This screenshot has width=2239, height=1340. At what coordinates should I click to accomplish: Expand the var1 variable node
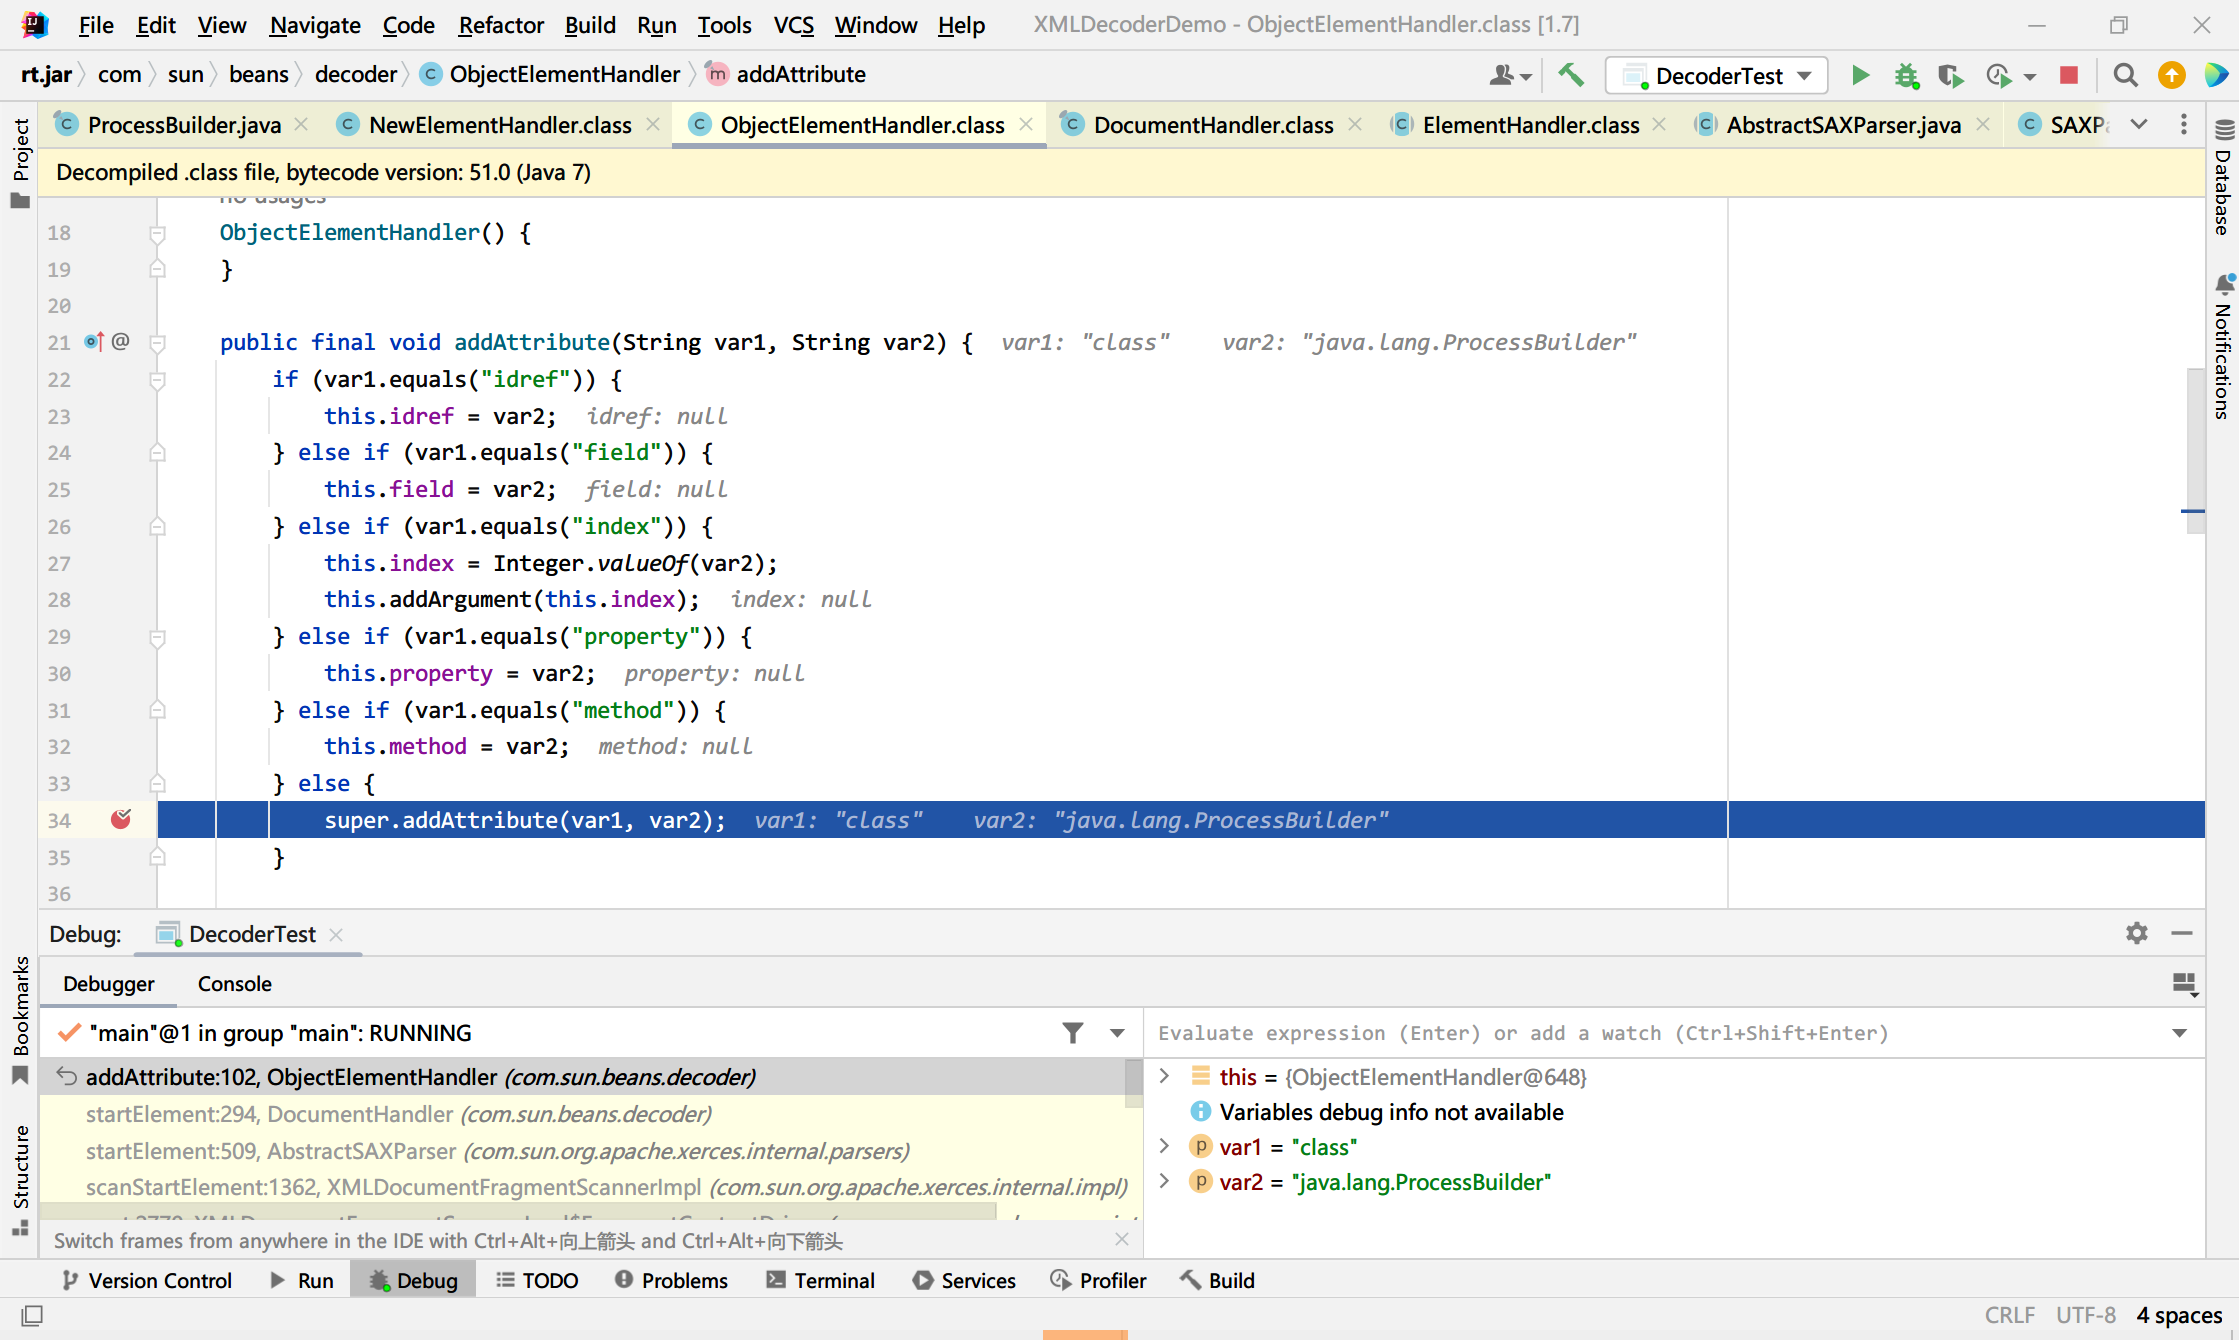[x=1164, y=1146]
